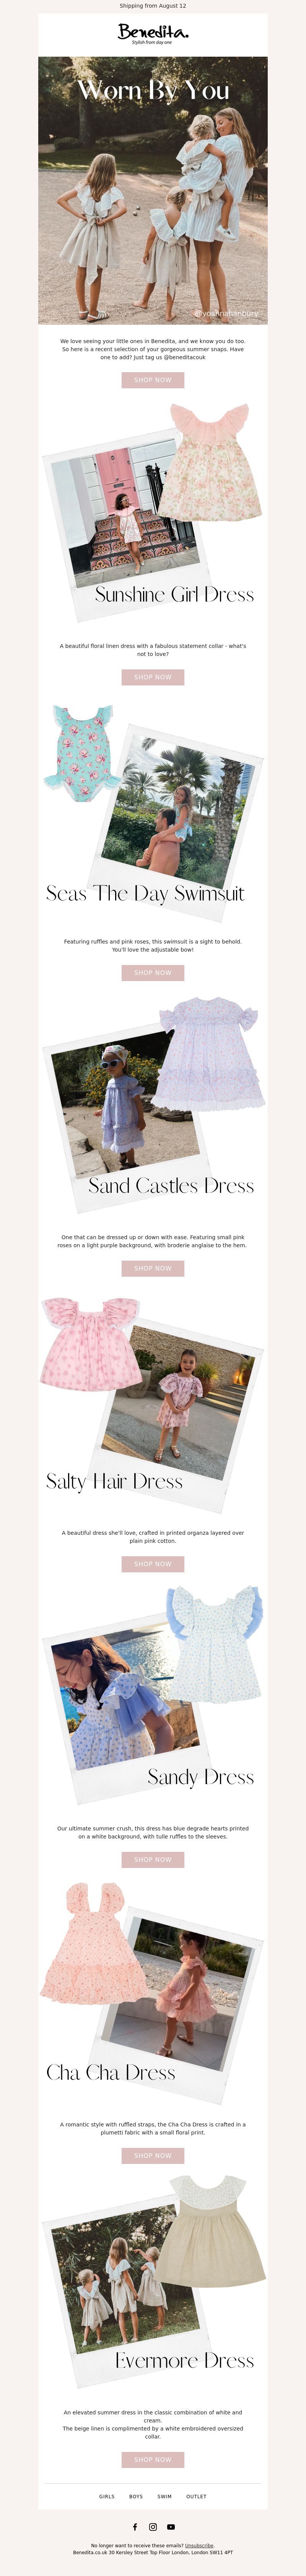Shop Now under Seas The Day Swimsuit text
The width and height of the screenshot is (306, 2576).
[153, 972]
